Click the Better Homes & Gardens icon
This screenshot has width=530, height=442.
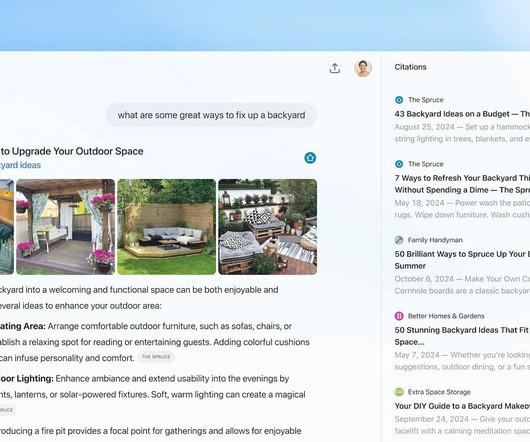pyautogui.click(x=399, y=316)
